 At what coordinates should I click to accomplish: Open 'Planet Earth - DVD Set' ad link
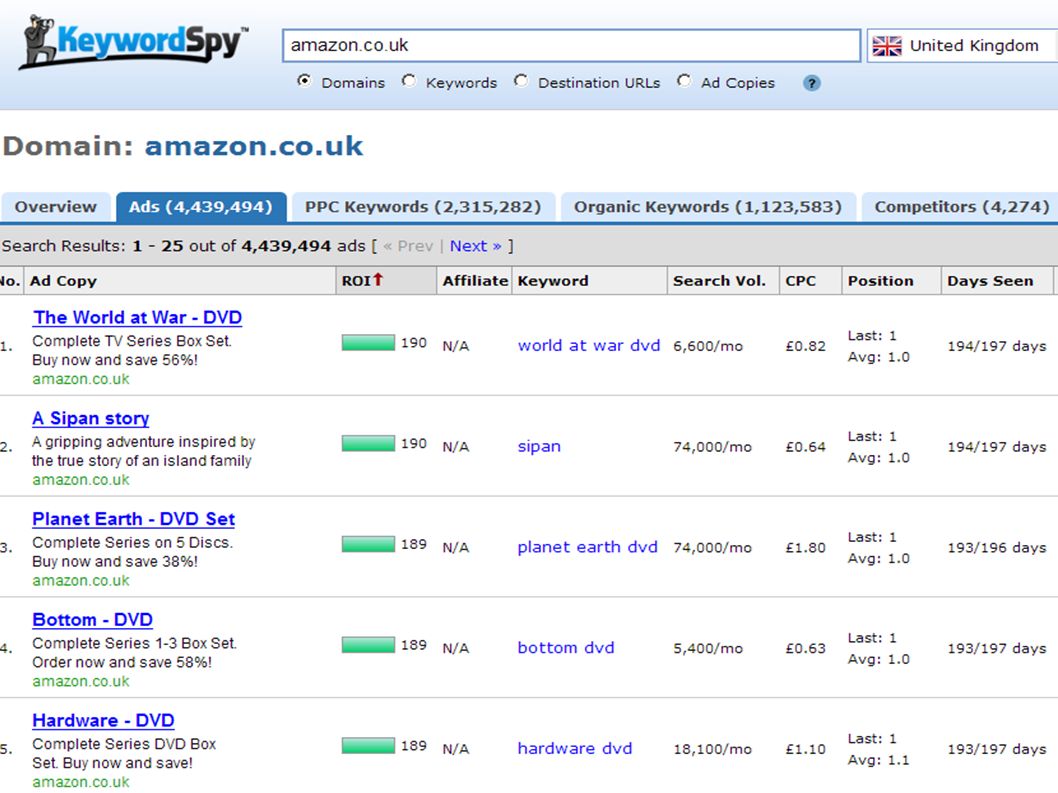pos(134,519)
